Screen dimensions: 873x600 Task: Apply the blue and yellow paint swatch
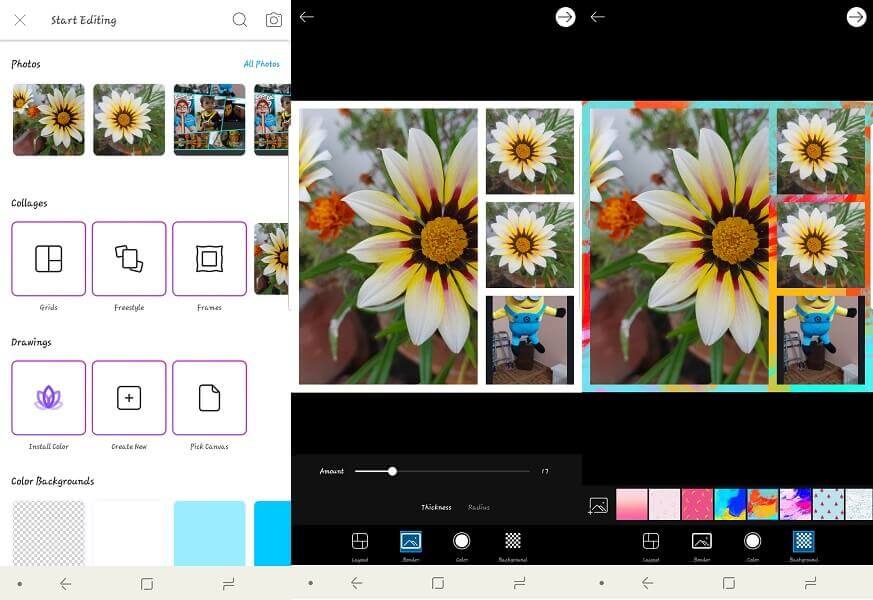click(730, 504)
